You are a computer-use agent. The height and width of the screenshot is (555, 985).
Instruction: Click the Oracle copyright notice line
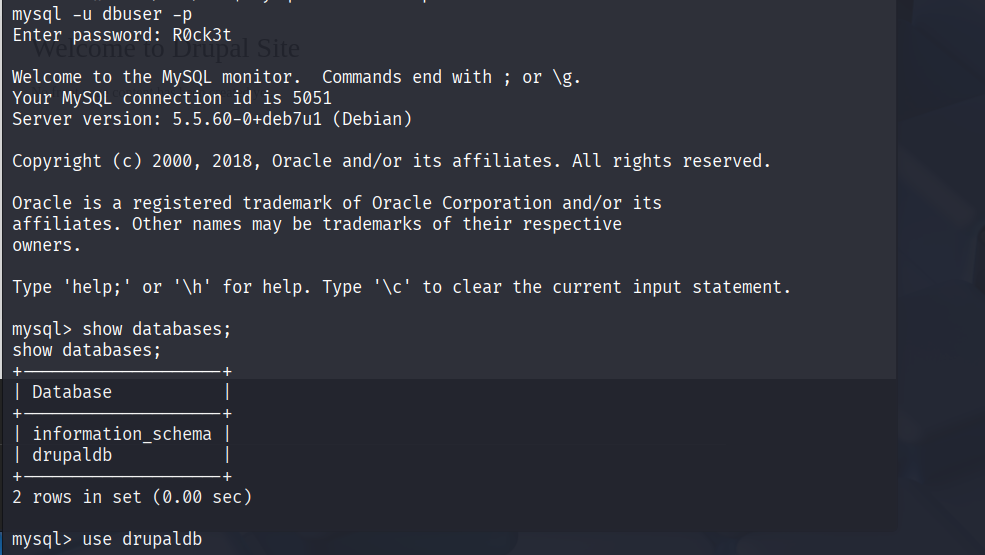coord(391,161)
